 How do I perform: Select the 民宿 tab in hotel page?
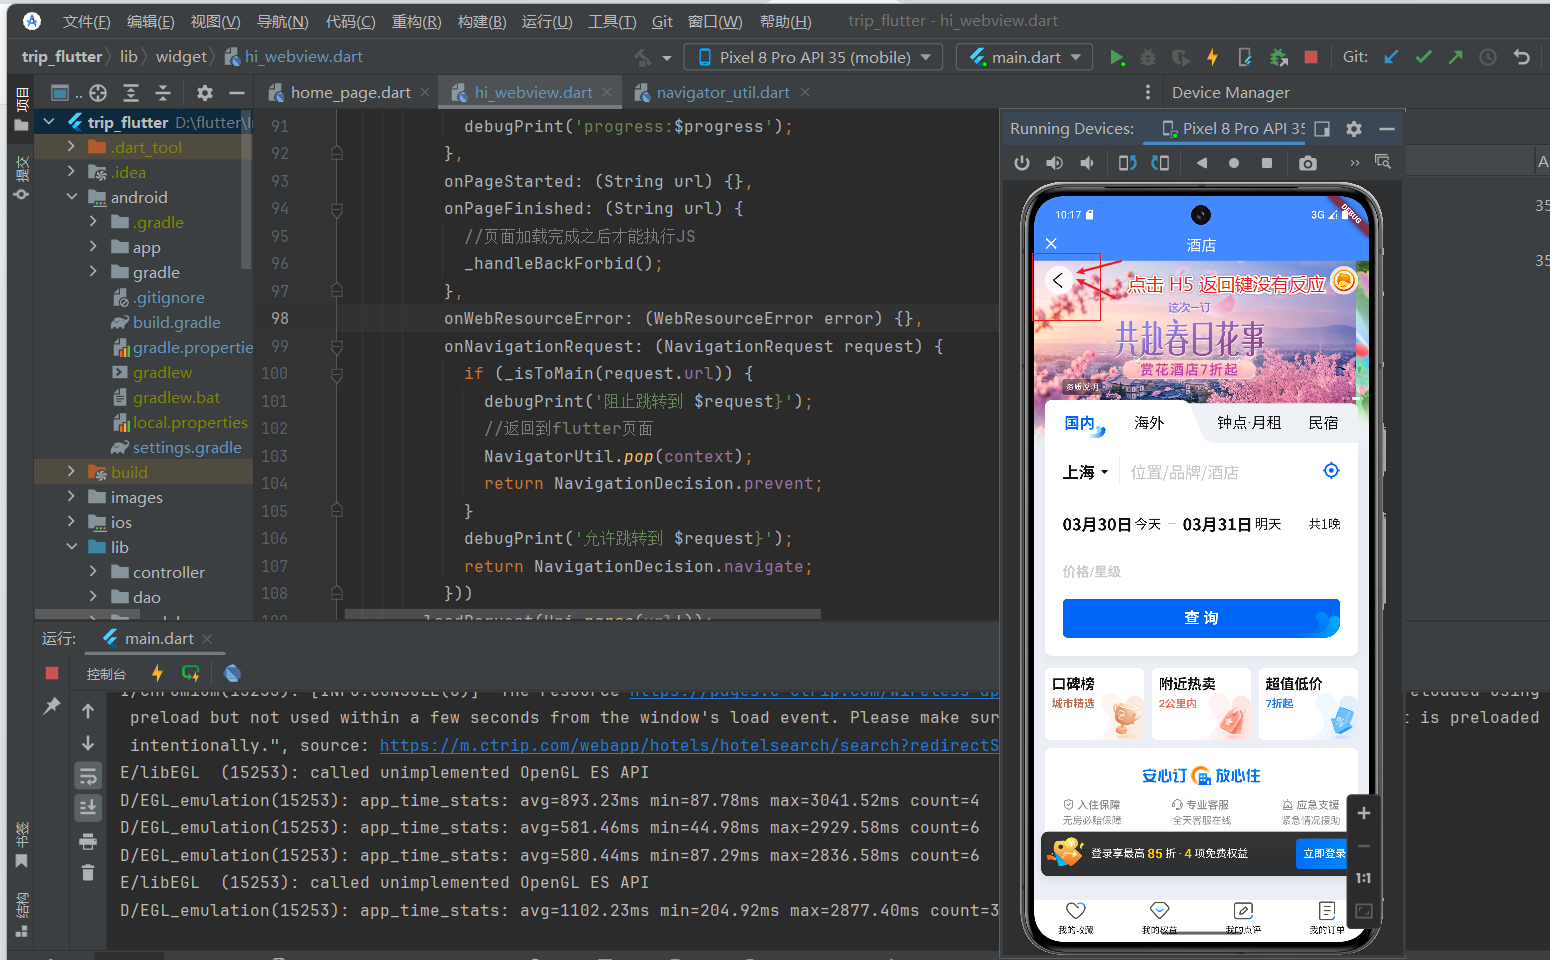click(x=1323, y=423)
